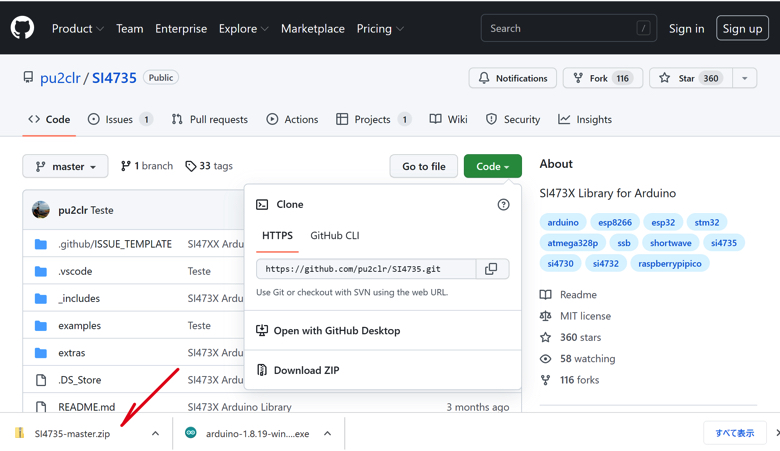The image size is (780, 451).
Task: Expand options for SI4735-master.zip download
Action: pyautogui.click(x=155, y=433)
